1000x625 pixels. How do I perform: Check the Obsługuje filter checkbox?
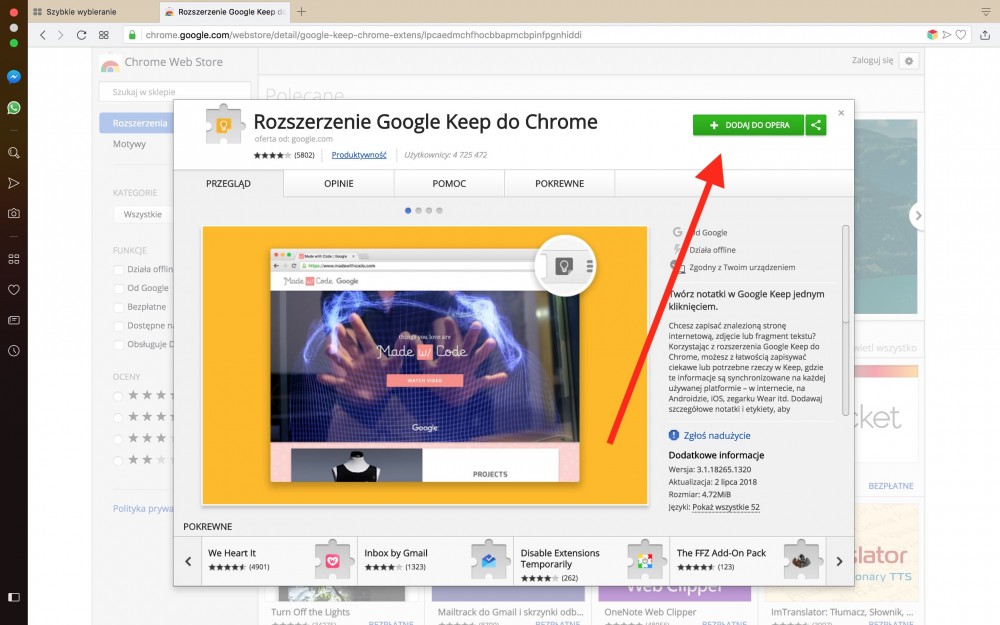tap(118, 344)
